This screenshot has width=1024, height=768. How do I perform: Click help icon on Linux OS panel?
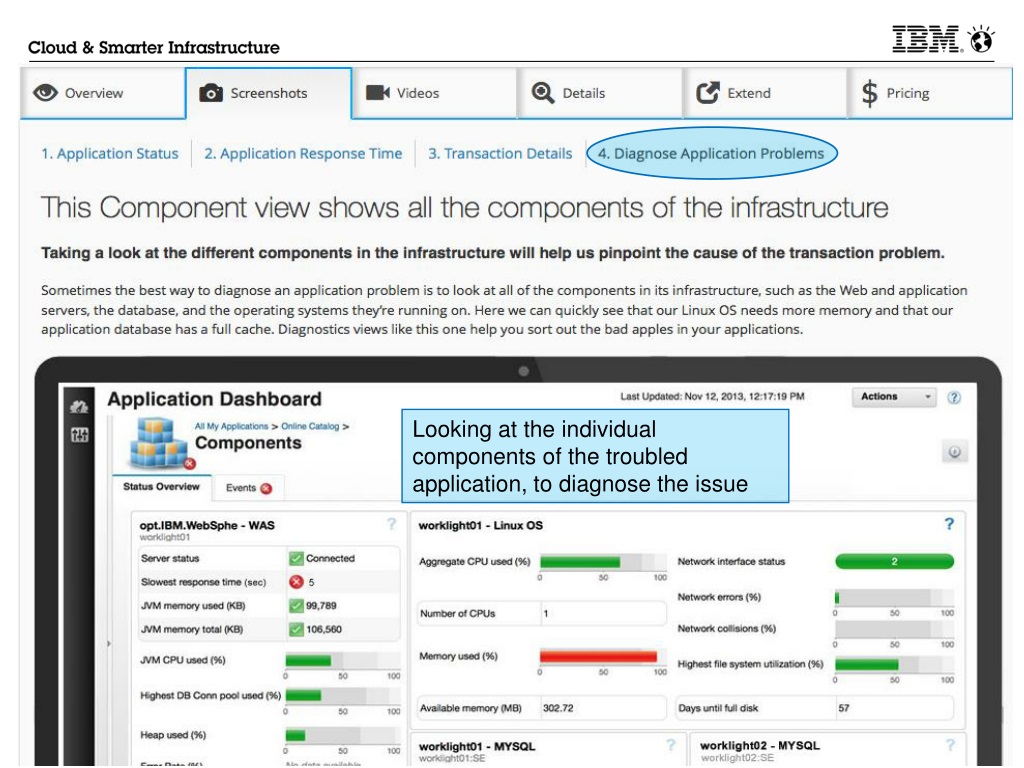[949, 524]
